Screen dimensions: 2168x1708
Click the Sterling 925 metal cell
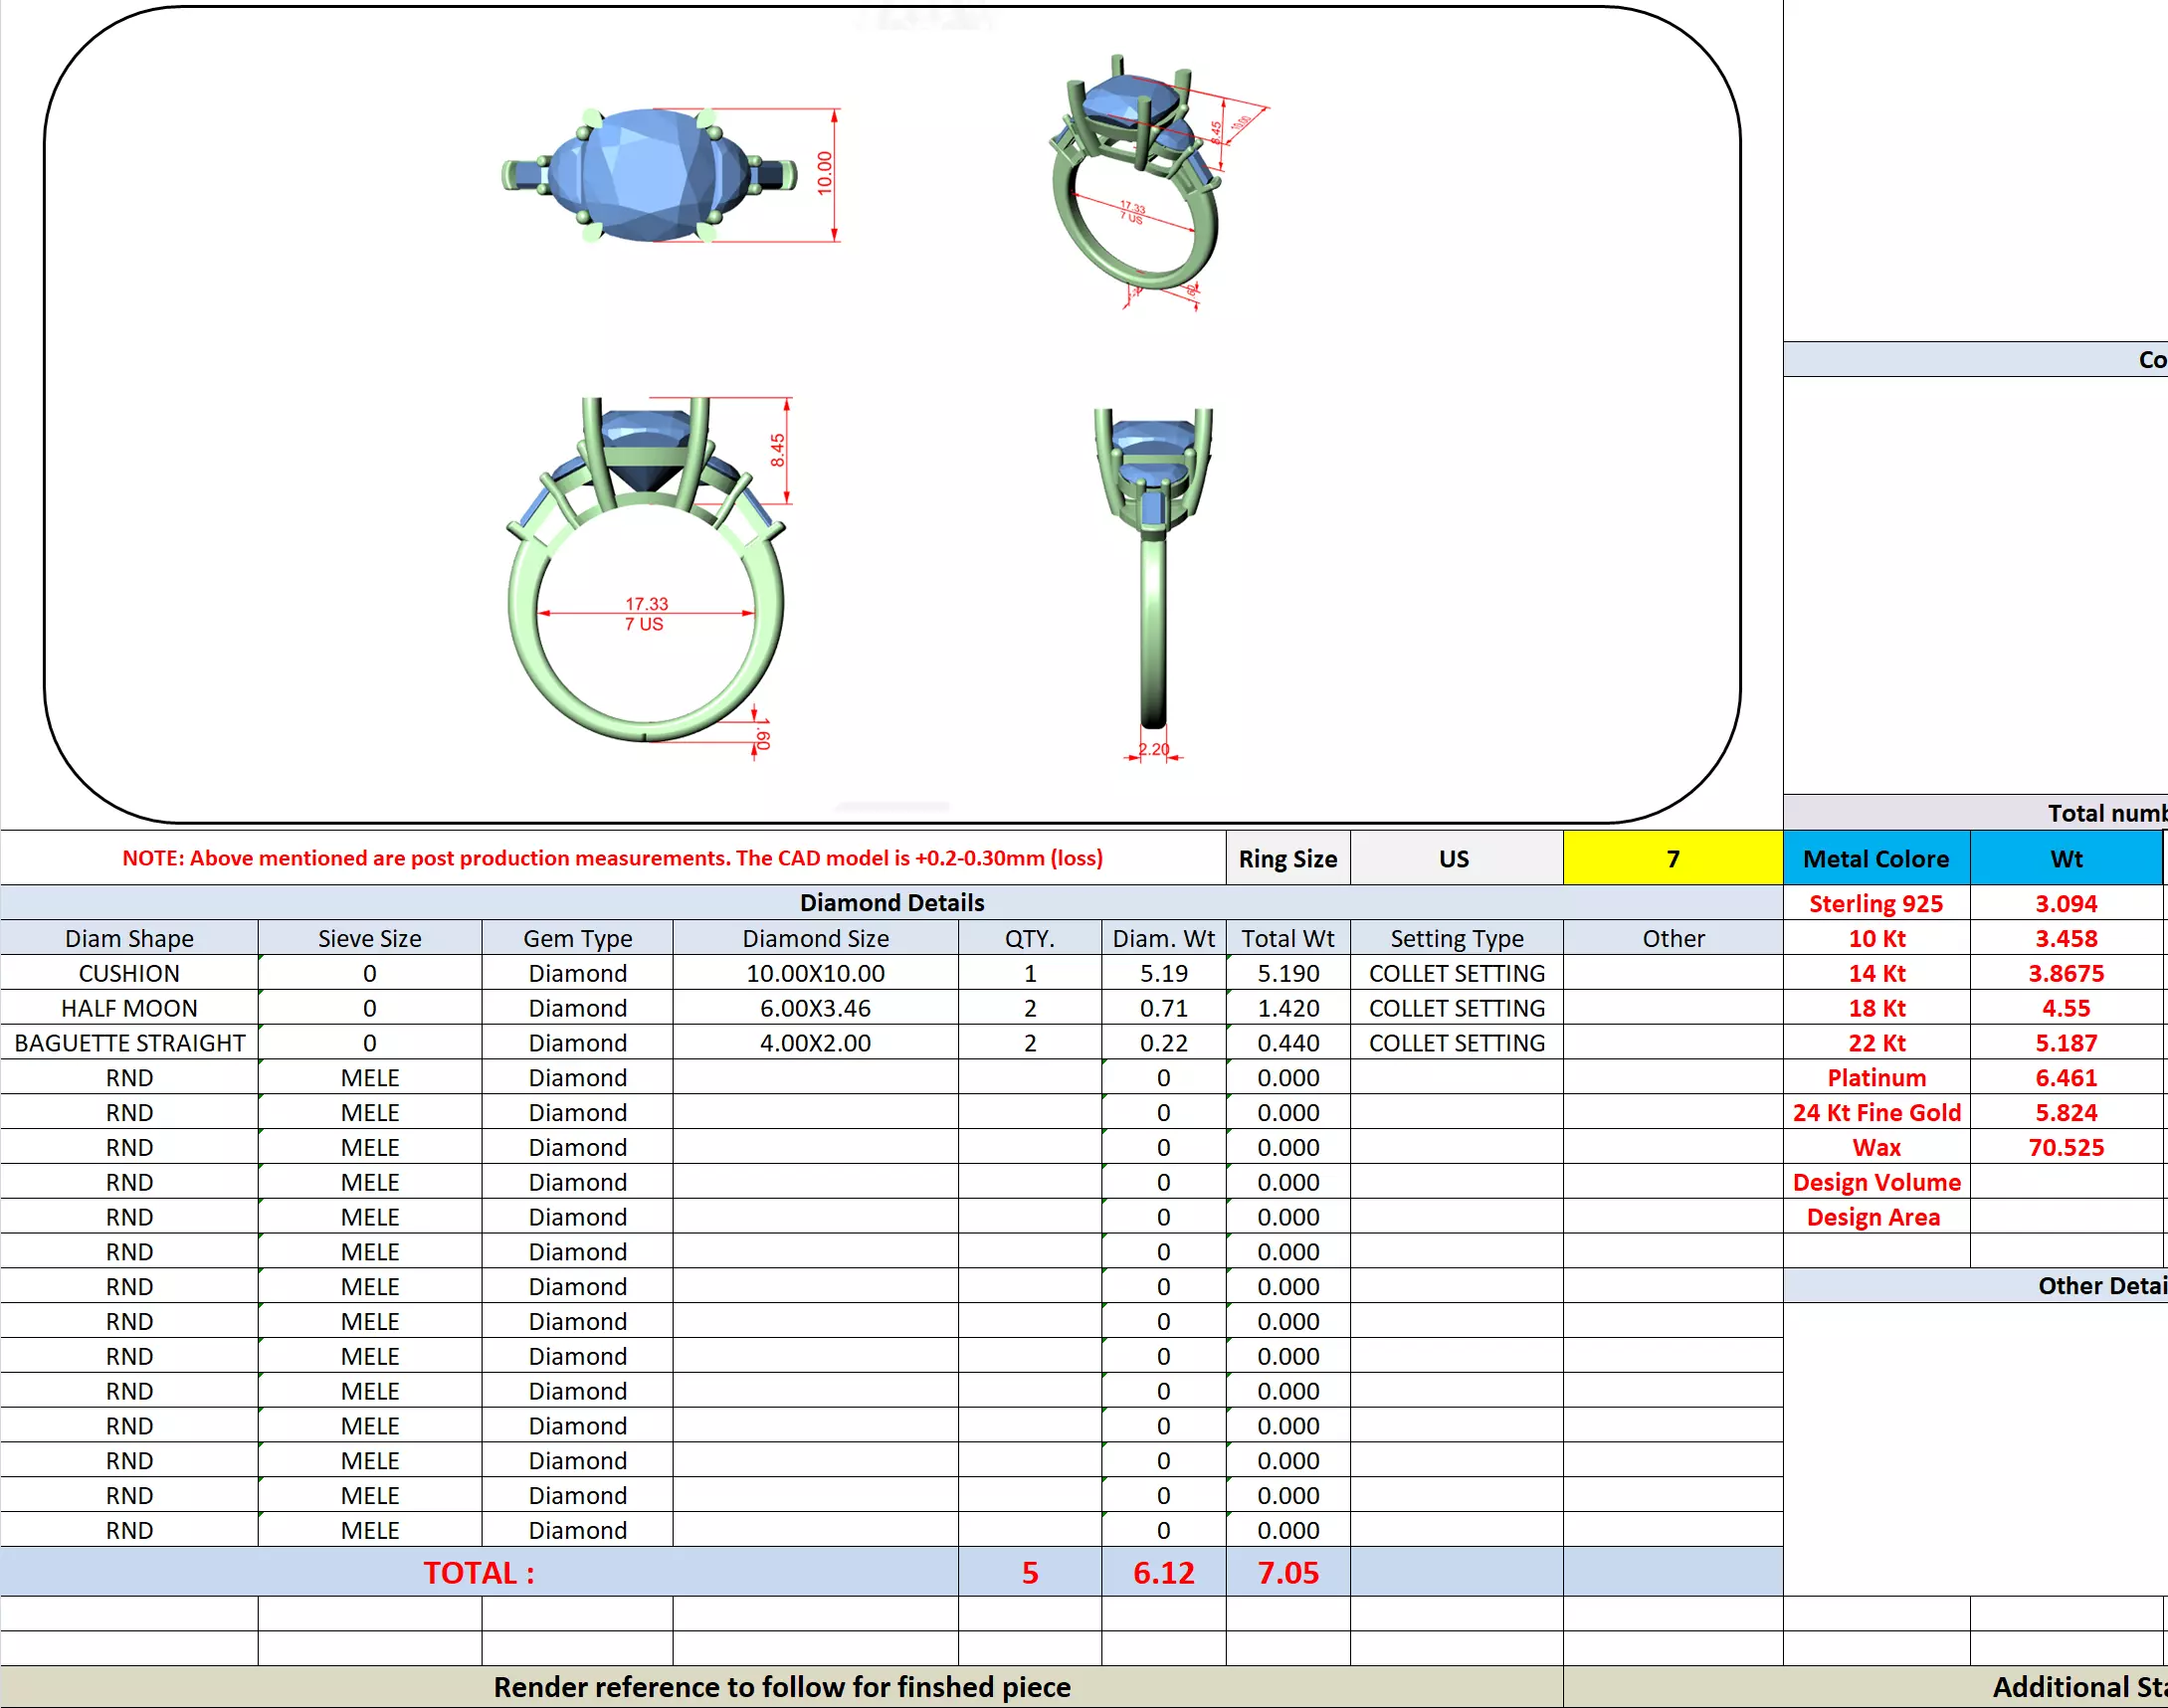tap(1875, 903)
